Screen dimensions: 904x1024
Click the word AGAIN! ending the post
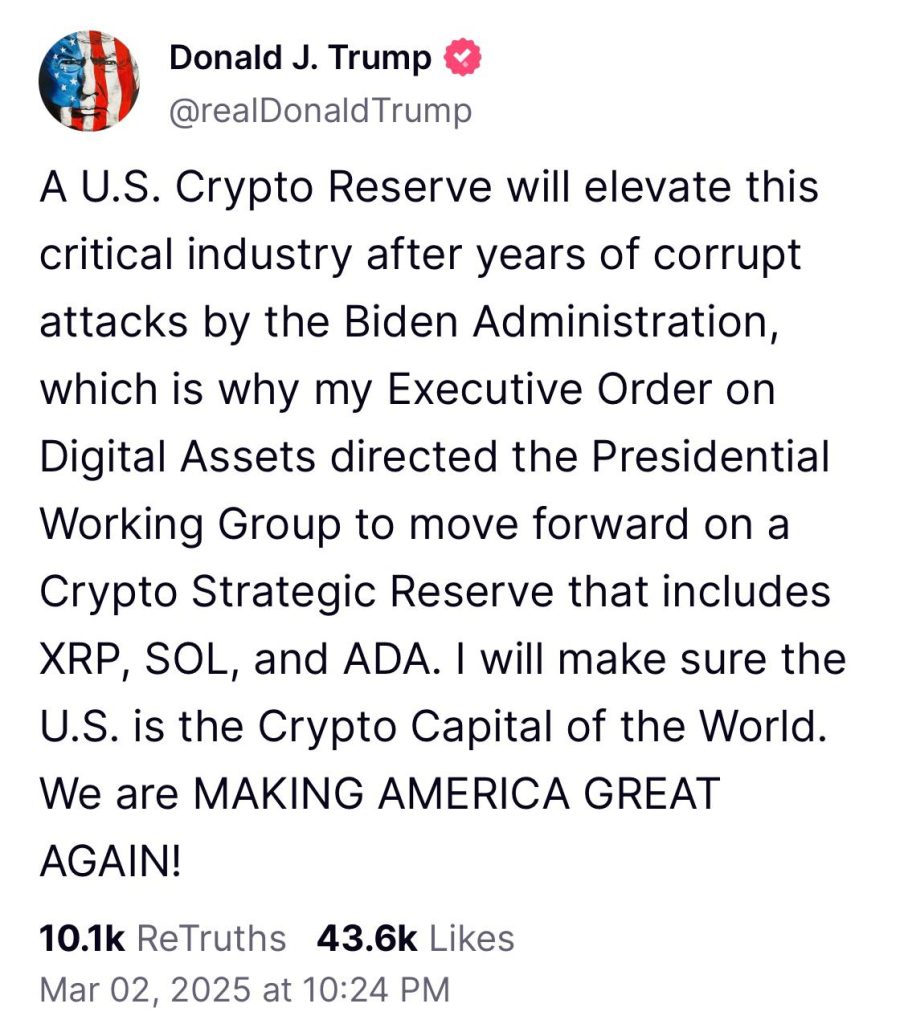tap(110, 861)
